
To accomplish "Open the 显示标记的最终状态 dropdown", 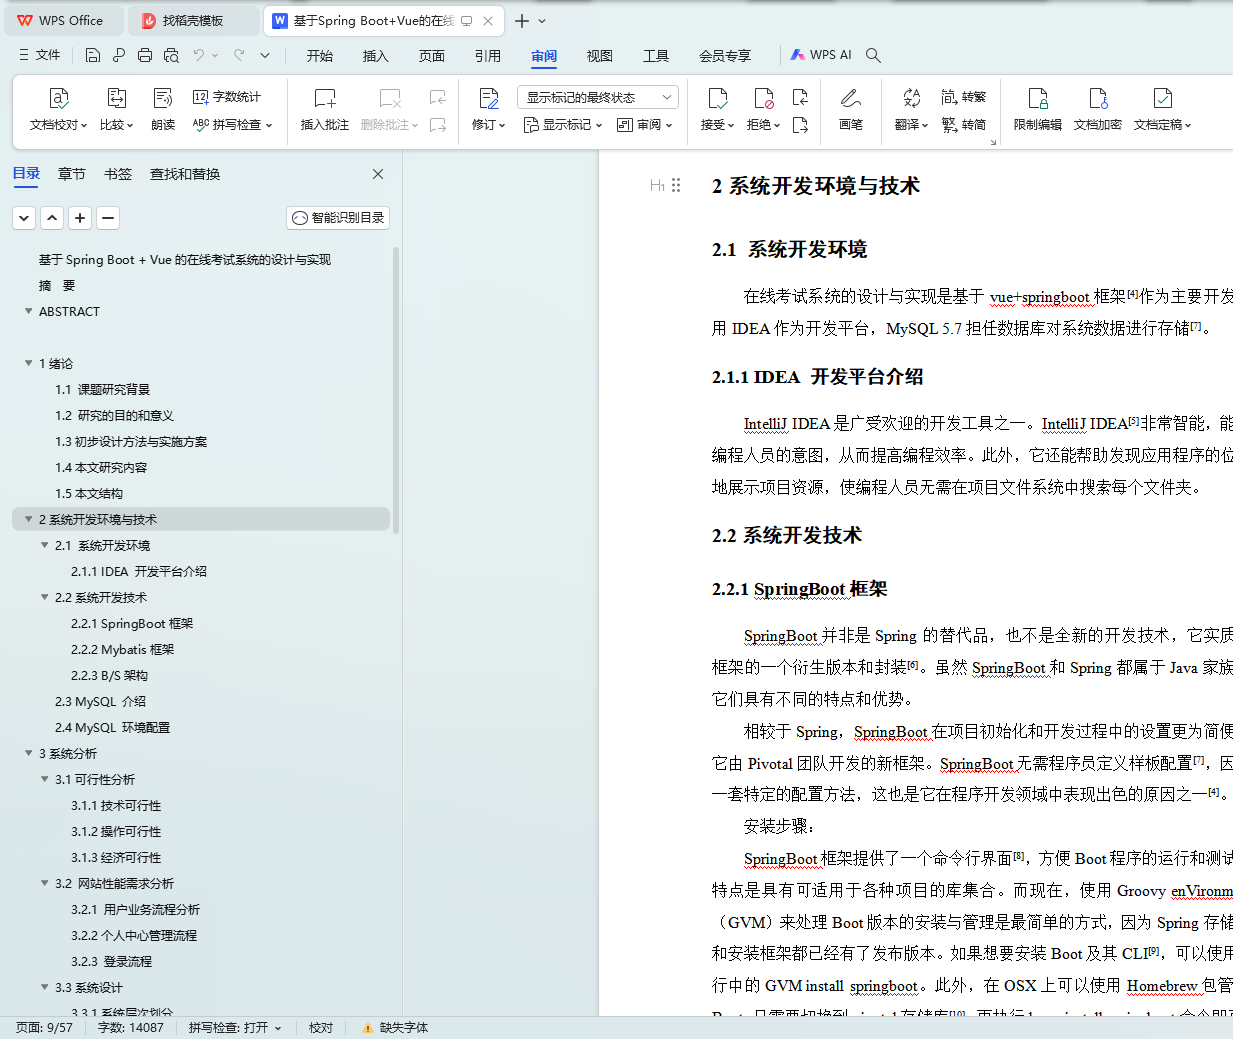I will 598,97.
